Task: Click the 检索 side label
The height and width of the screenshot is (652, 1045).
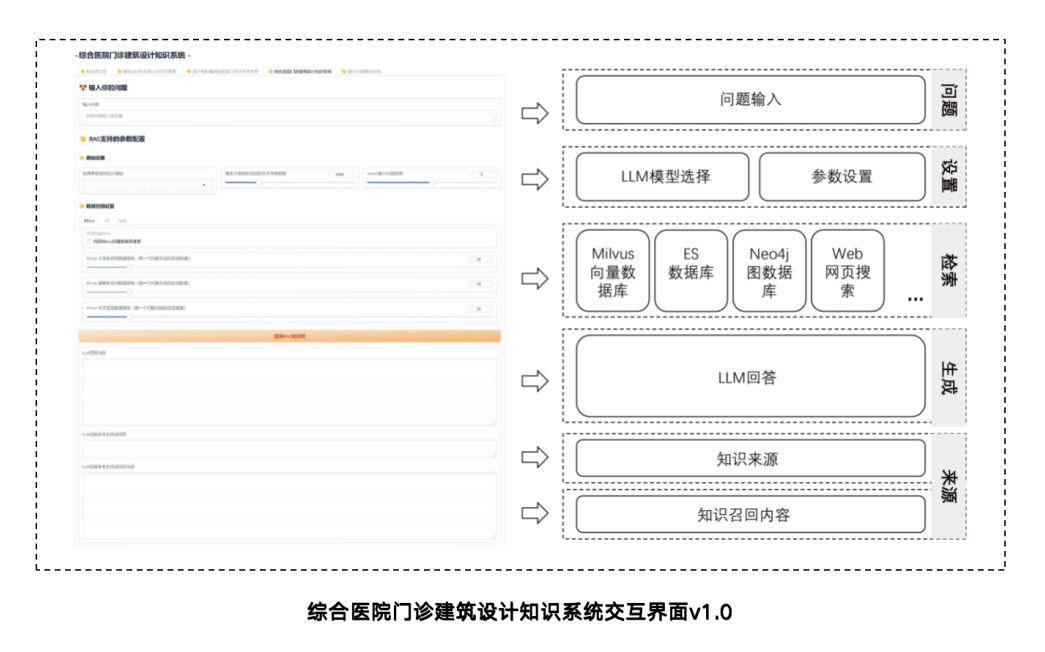Action: click(949, 271)
